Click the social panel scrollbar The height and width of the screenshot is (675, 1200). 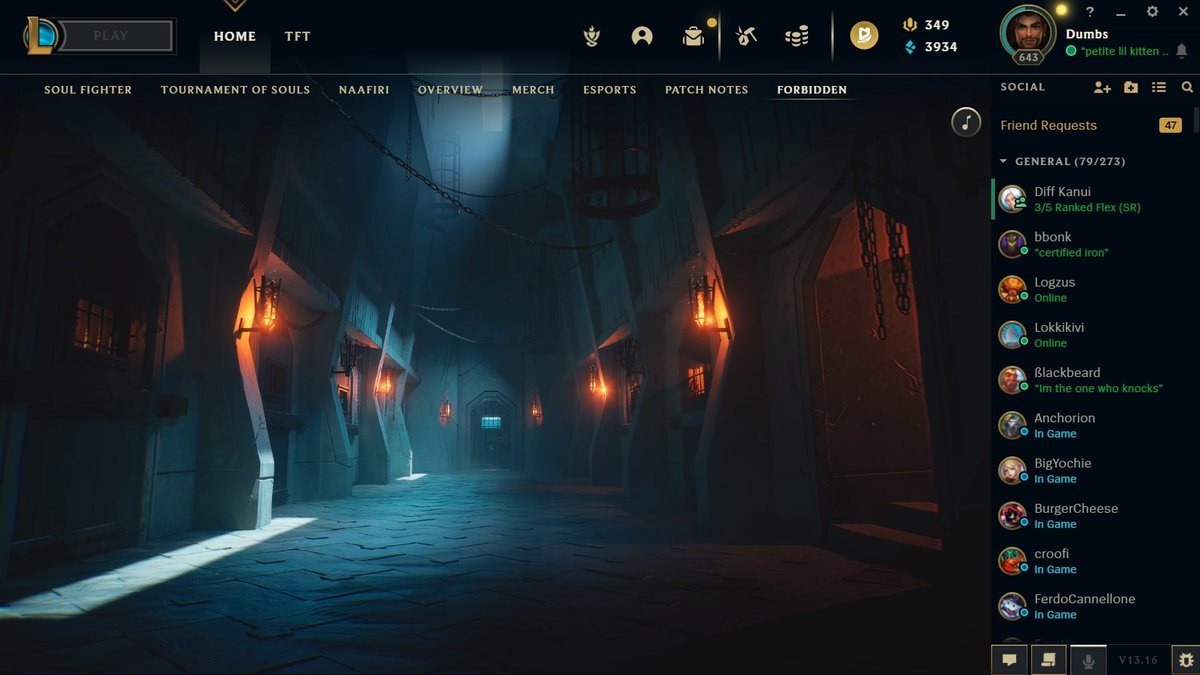tap(1195, 121)
